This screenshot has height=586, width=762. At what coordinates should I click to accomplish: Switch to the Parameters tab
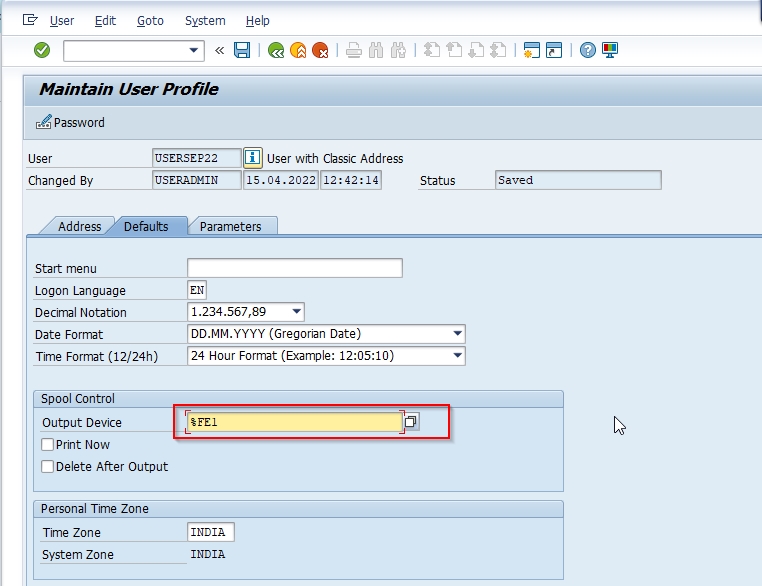tap(230, 227)
